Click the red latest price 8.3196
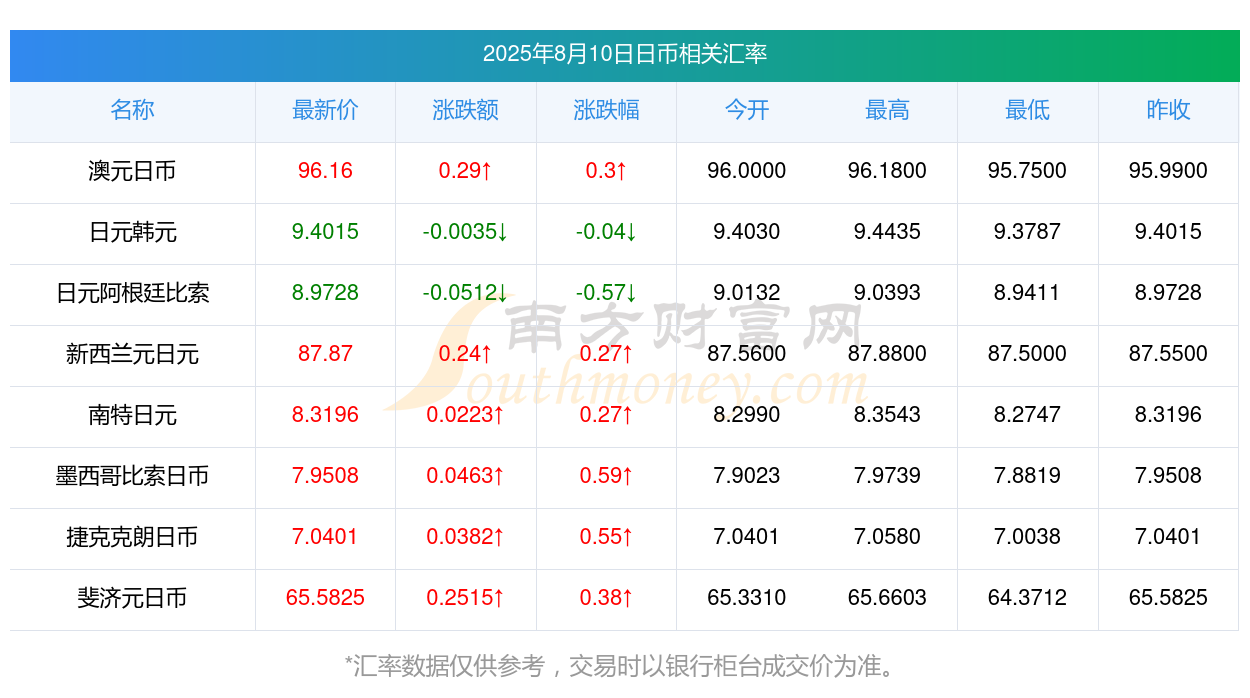The height and width of the screenshot is (698, 1250). click(x=325, y=415)
